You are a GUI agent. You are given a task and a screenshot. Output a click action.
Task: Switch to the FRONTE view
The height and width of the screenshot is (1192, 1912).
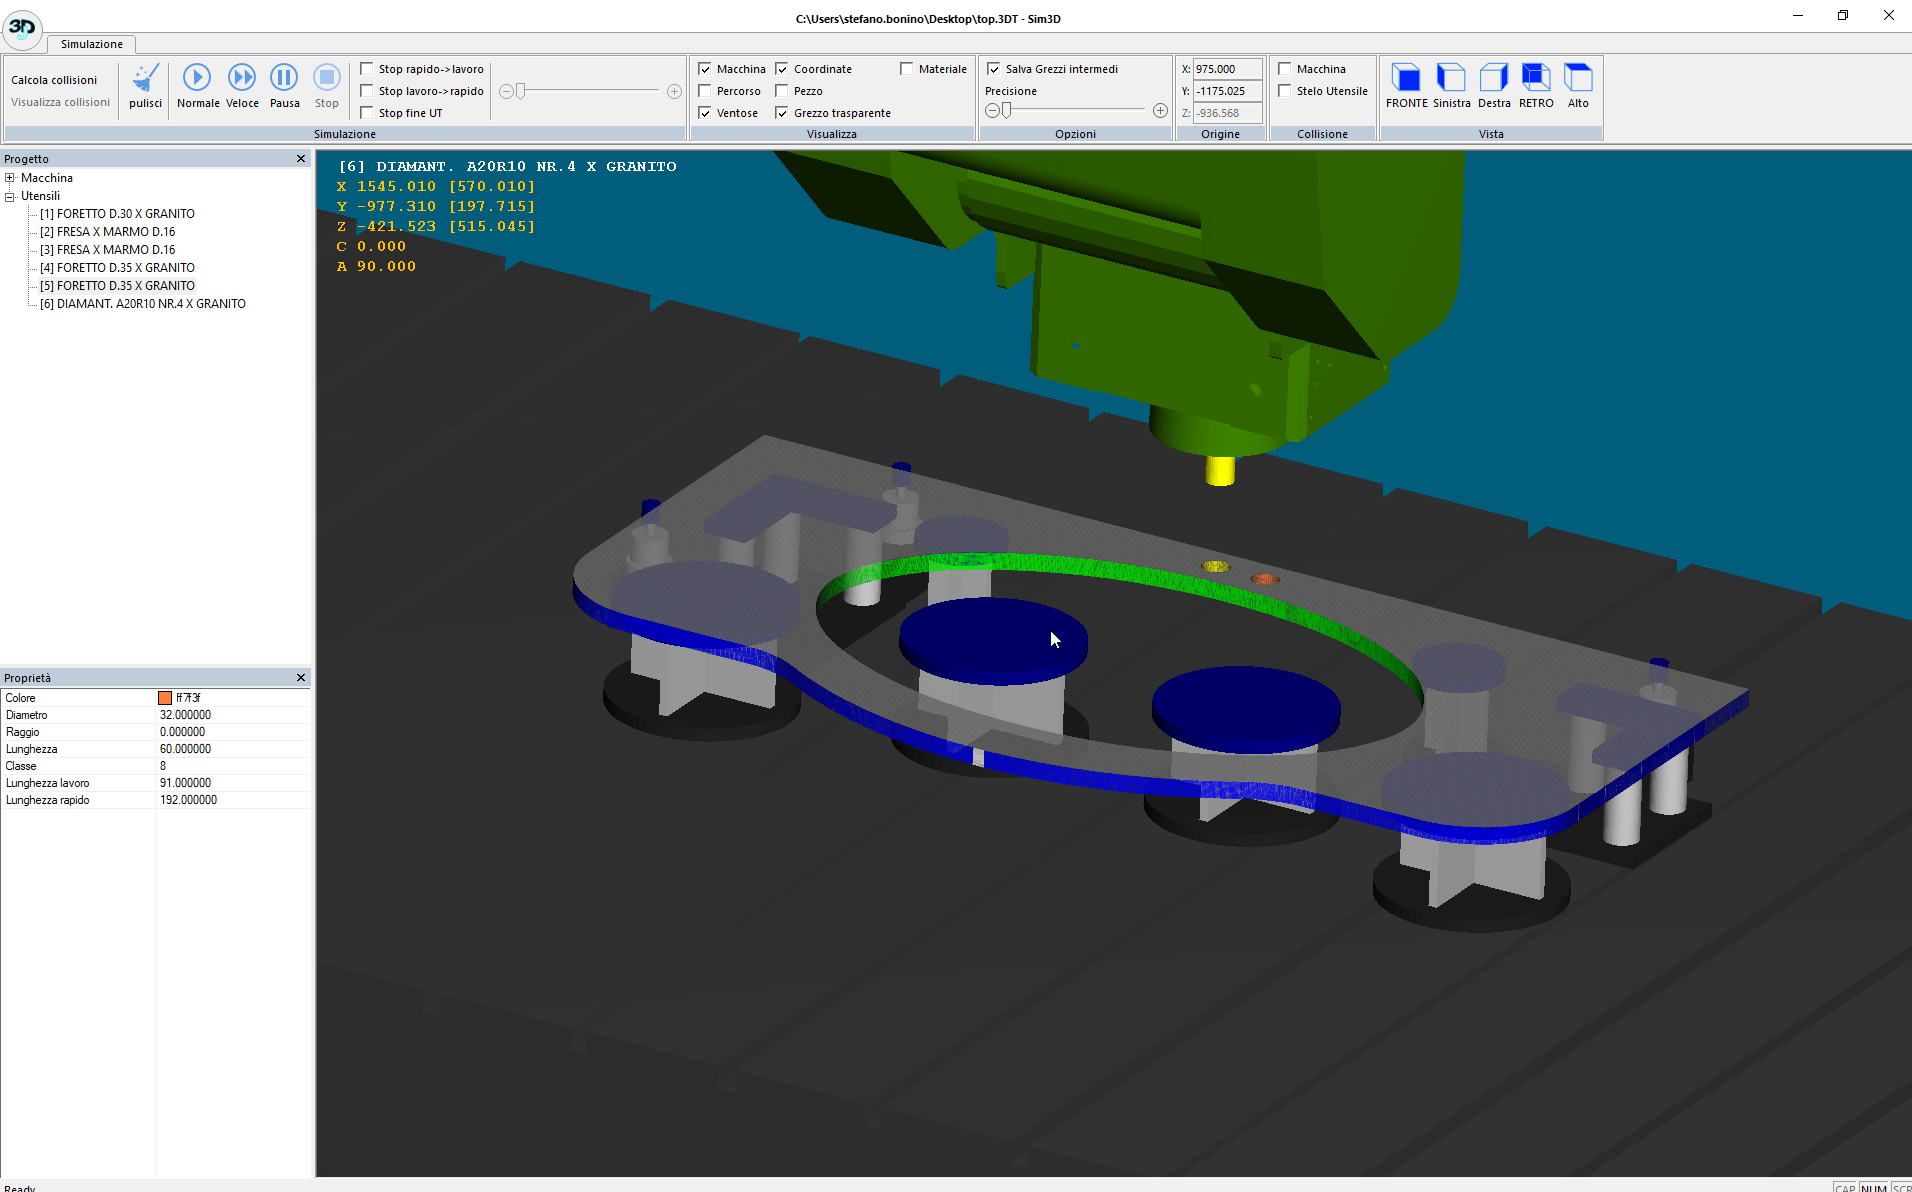click(1406, 78)
